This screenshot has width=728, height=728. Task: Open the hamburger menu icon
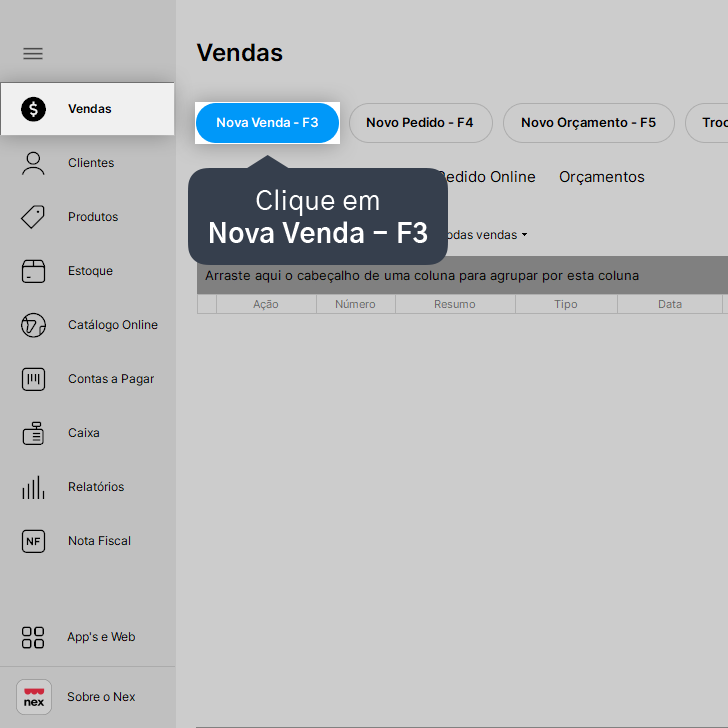click(x=33, y=53)
